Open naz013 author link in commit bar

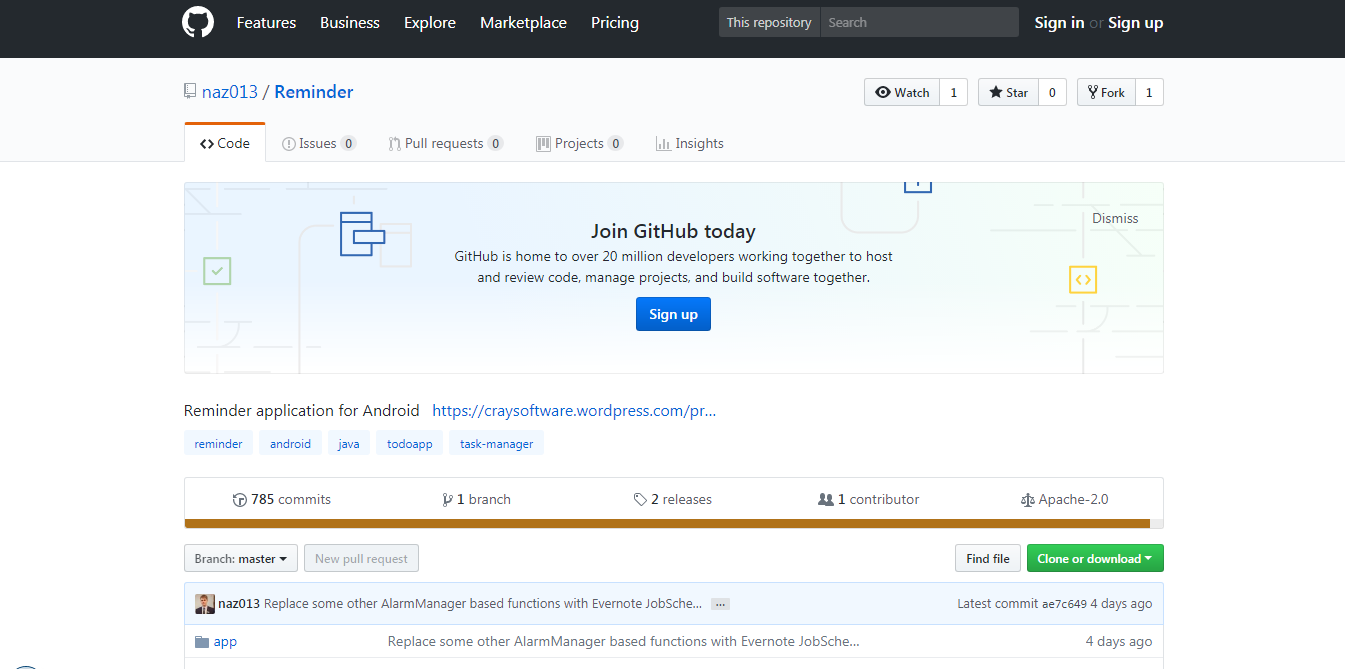[x=239, y=604]
